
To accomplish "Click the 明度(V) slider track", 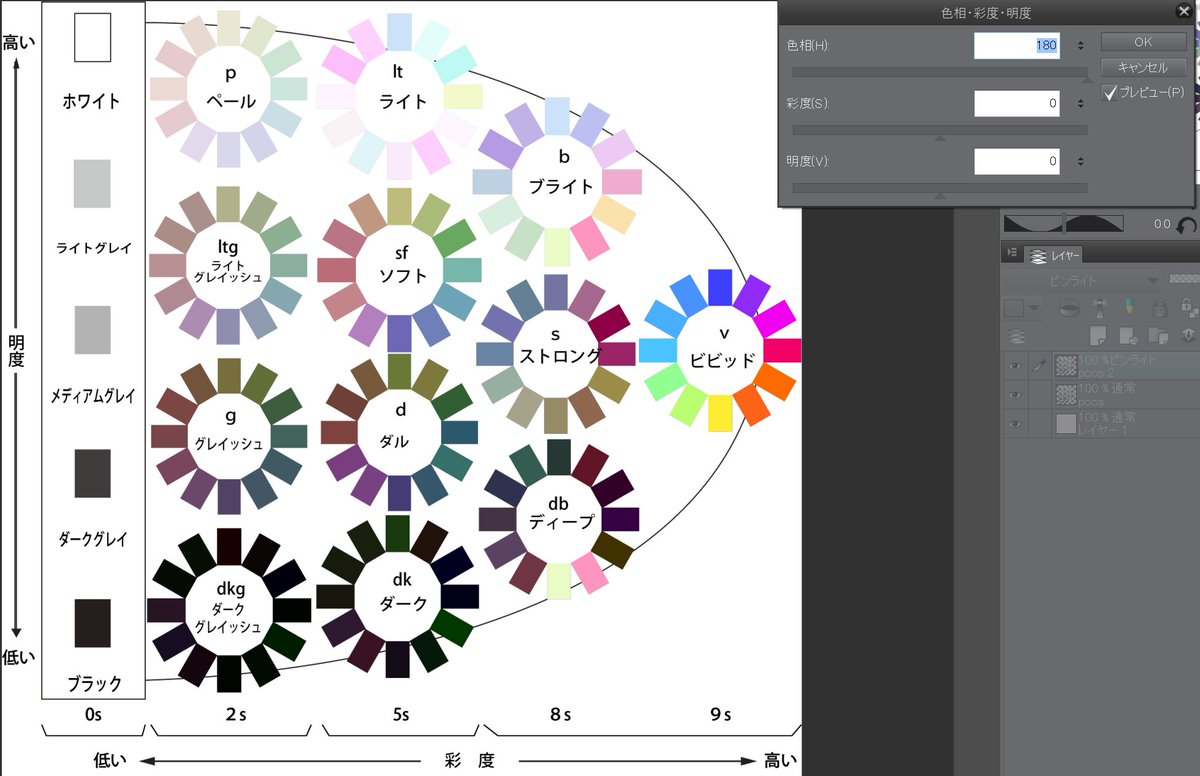I will pyautogui.click(x=940, y=188).
